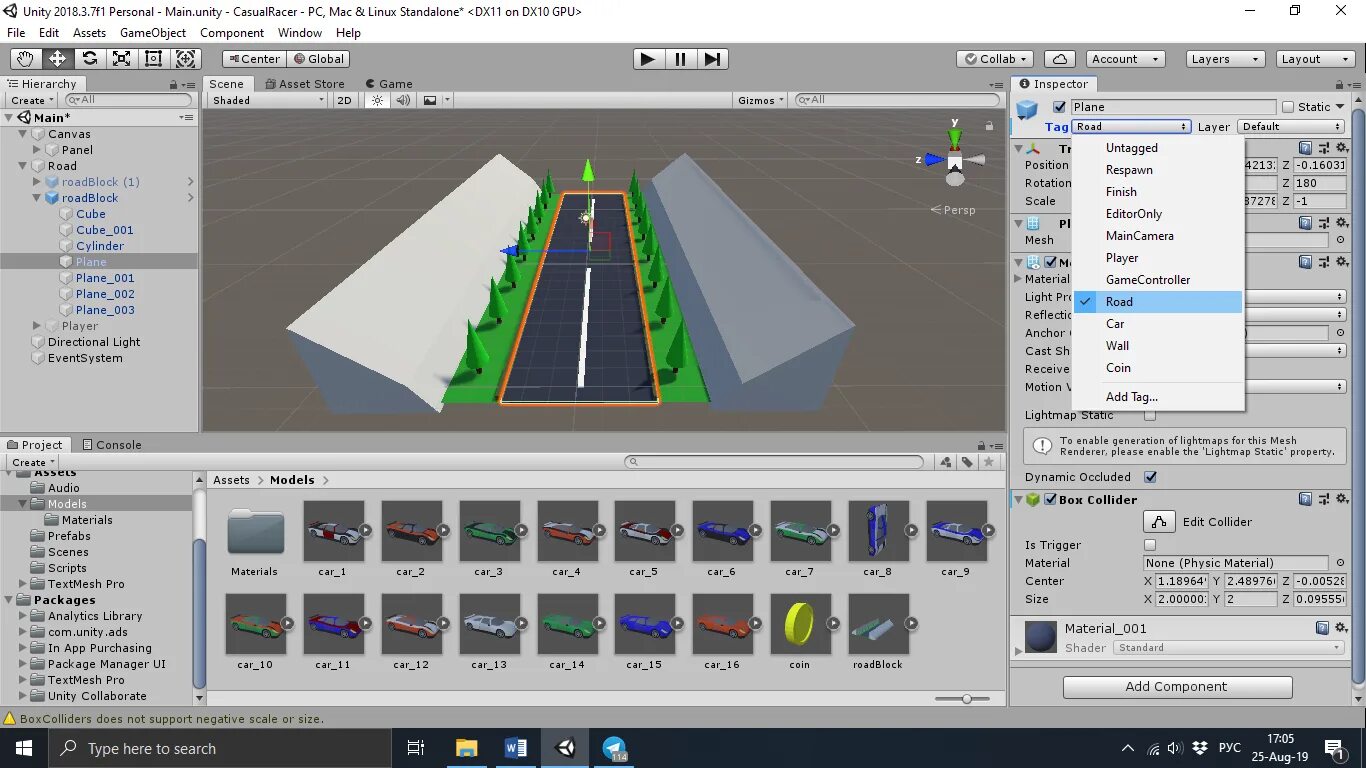Search by type icon in Project panel

(x=945, y=462)
